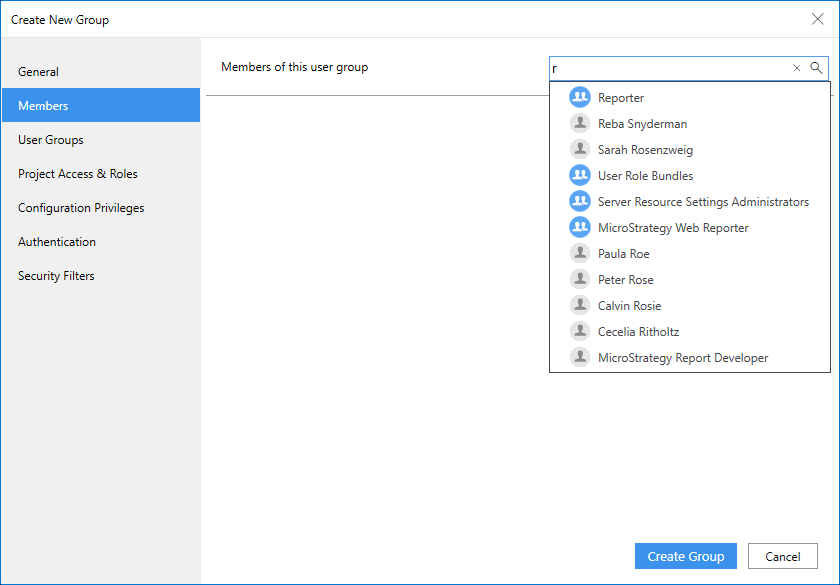Select Sarah Rosenzweig from the suggestions
The image size is (840, 585).
click(645, 150)
